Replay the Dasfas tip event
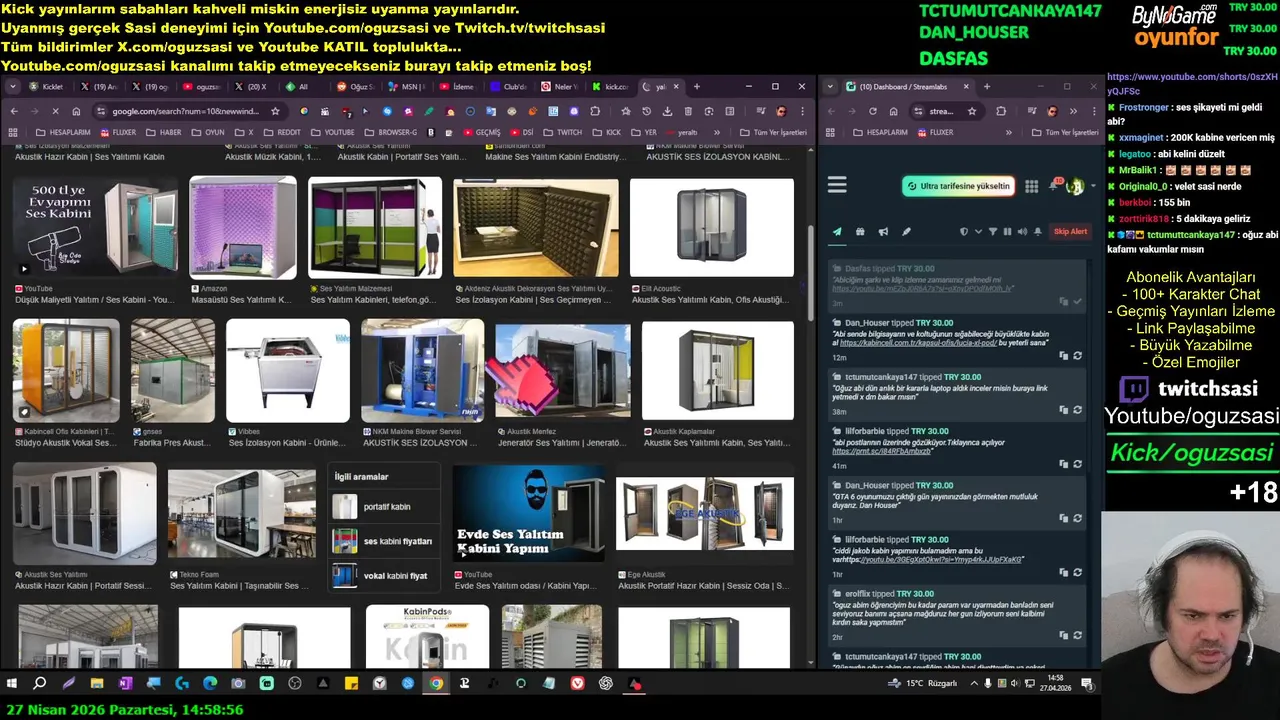1280x720 pixels. [1077, 301]
